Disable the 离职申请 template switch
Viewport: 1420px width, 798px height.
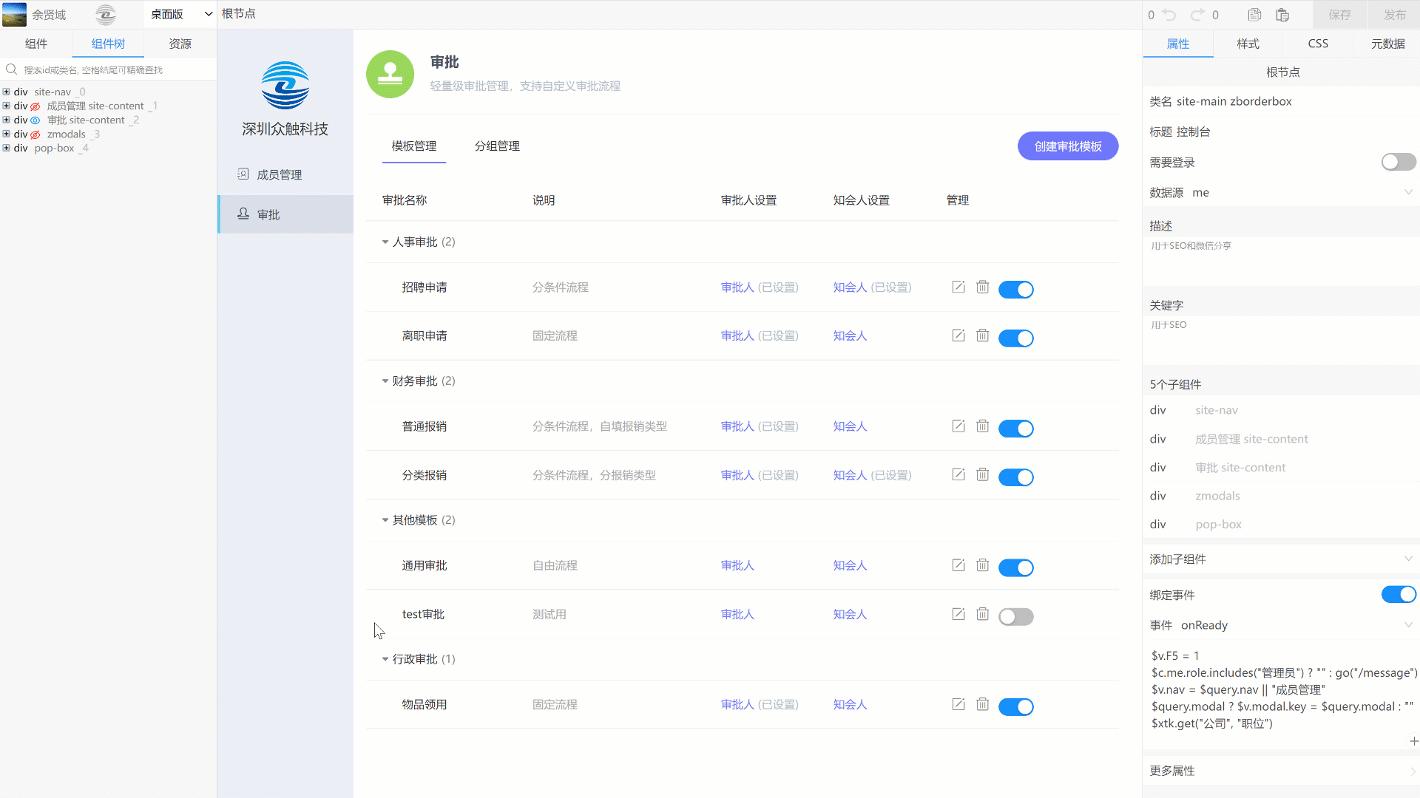(x=1016, y=338)
